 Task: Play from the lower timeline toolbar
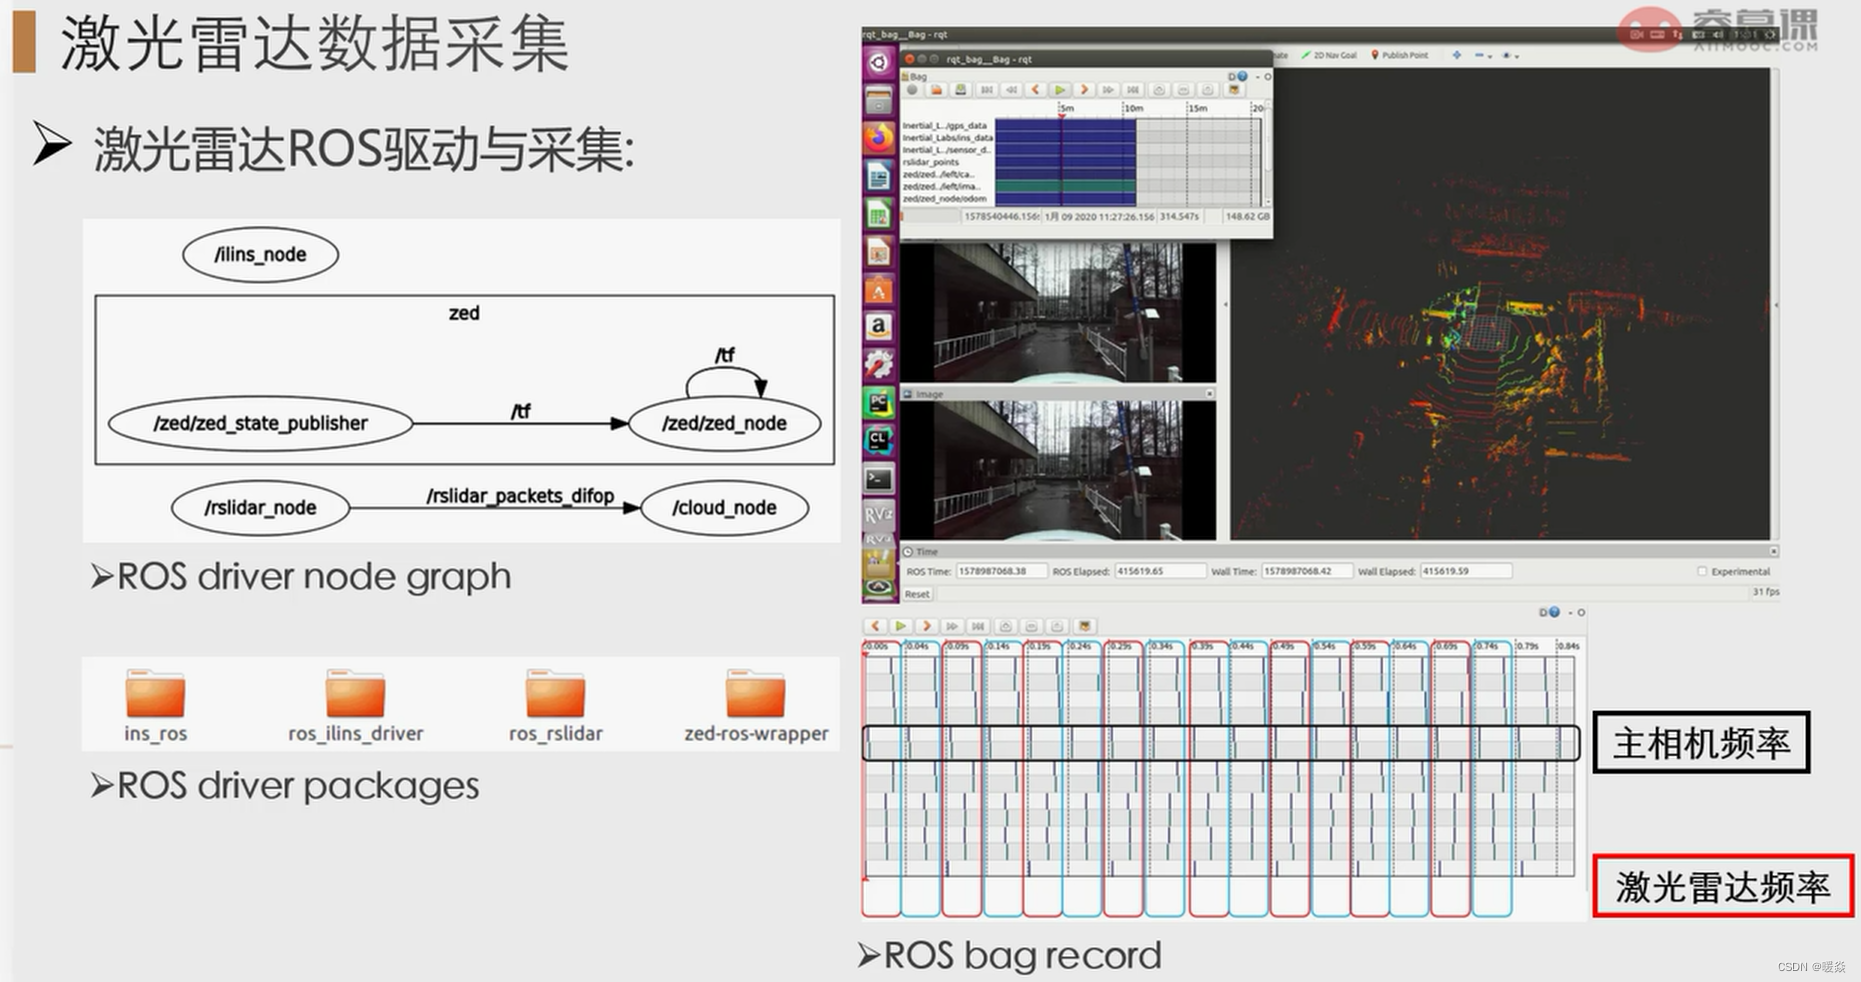coord(901,626)
